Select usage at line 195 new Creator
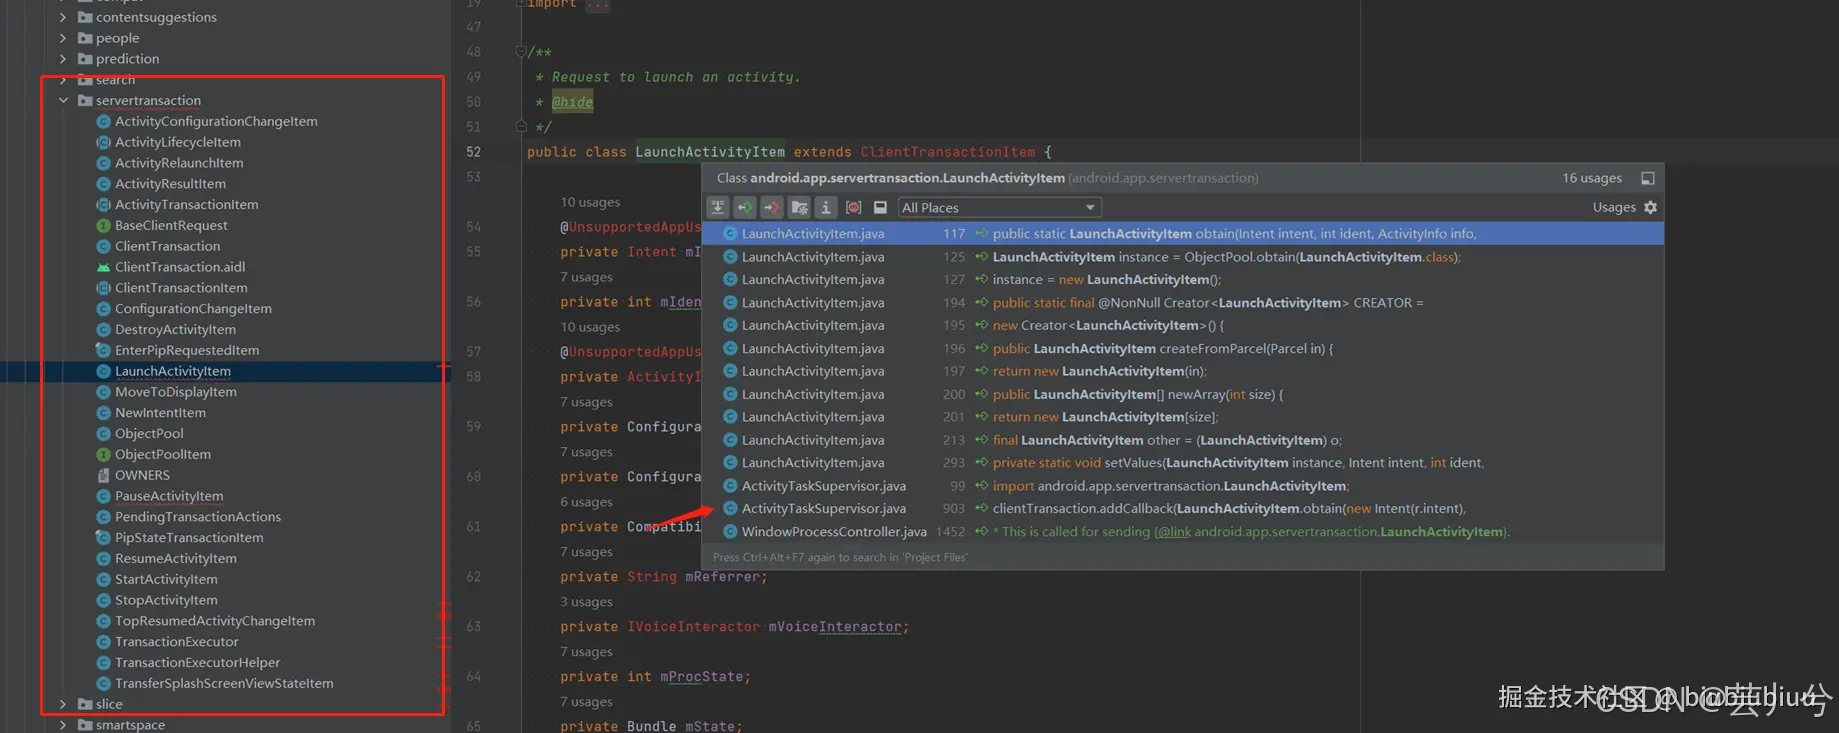Image resolution: width=1839 pixels, height=733 pixels. click(x=1183, y=326)
